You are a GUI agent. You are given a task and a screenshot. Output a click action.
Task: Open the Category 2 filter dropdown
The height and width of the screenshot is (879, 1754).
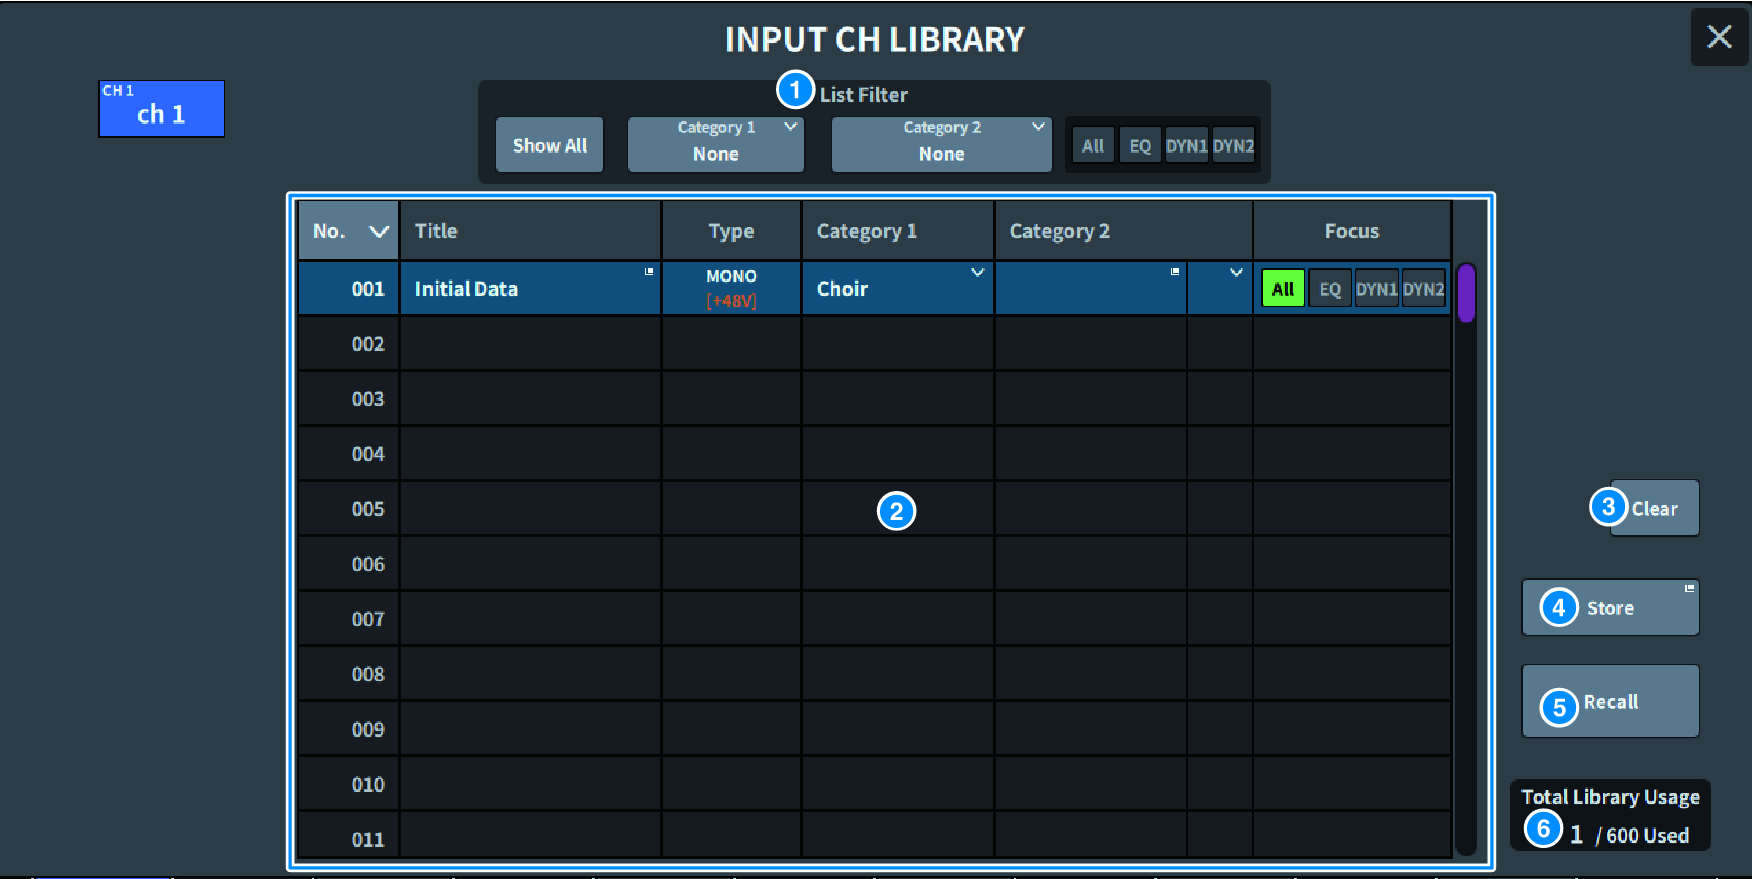pyautogui.click(x=941, y=145)
